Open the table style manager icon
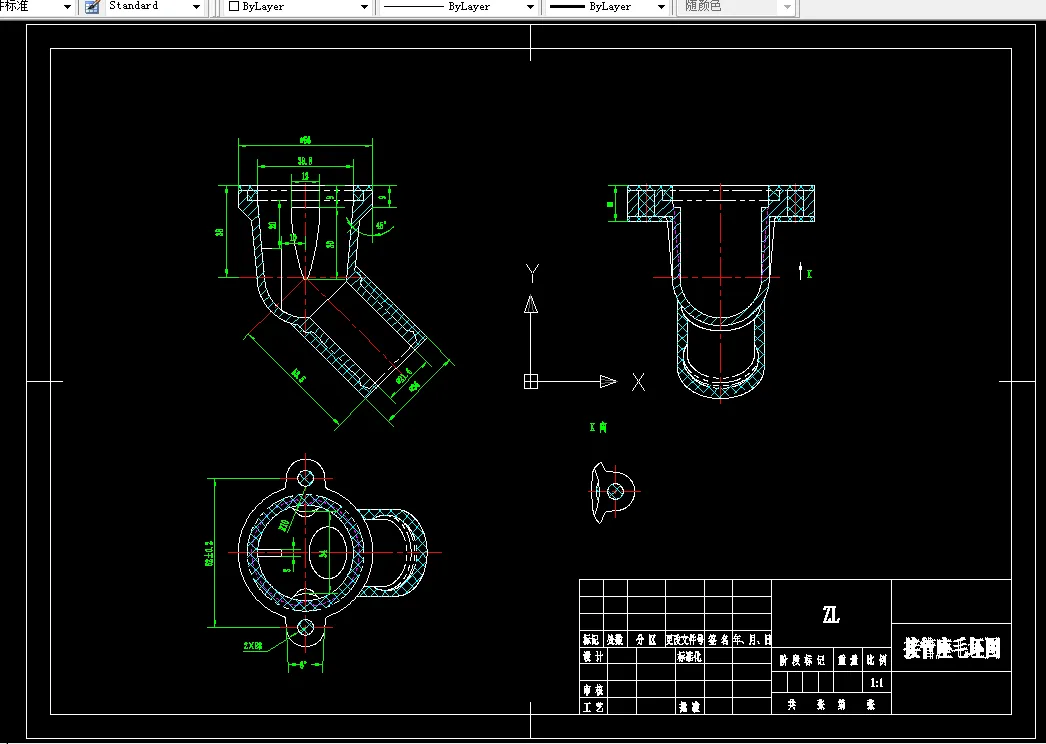 click(x=93, y=7)
